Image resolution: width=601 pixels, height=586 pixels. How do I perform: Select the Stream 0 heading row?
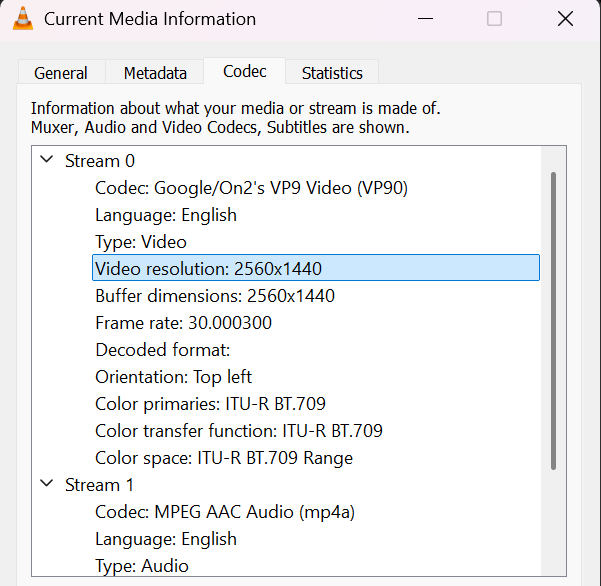(x=100, y=161)
